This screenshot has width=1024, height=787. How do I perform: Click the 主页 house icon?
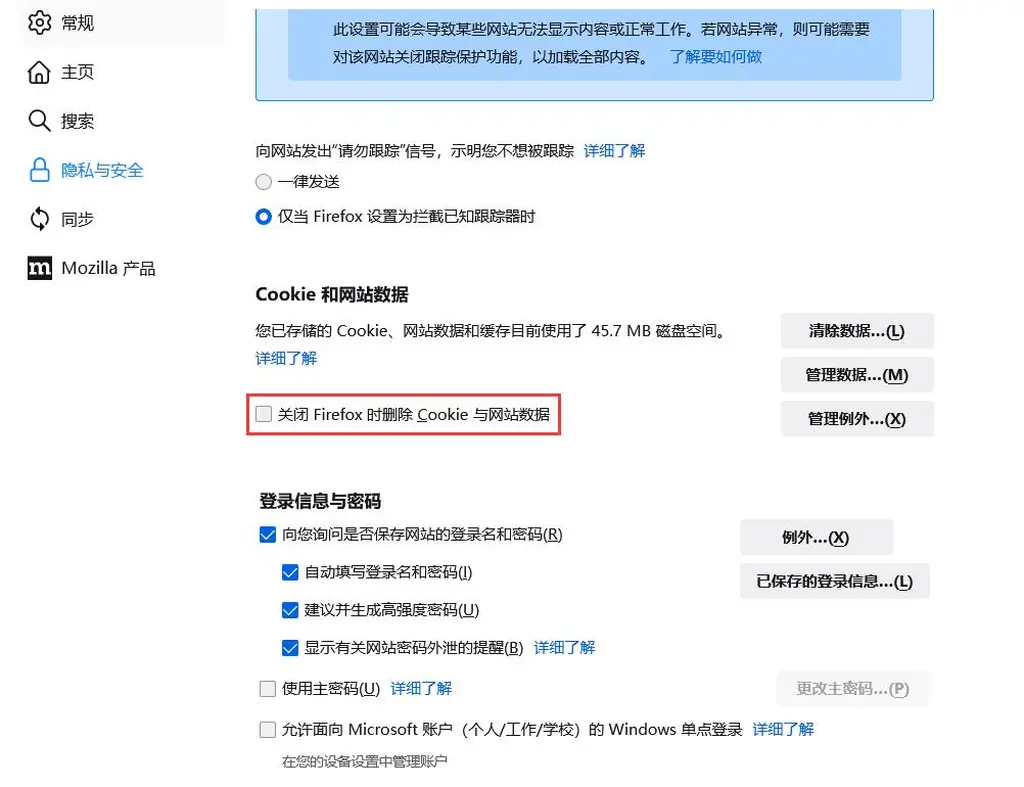tap(39, 72)
